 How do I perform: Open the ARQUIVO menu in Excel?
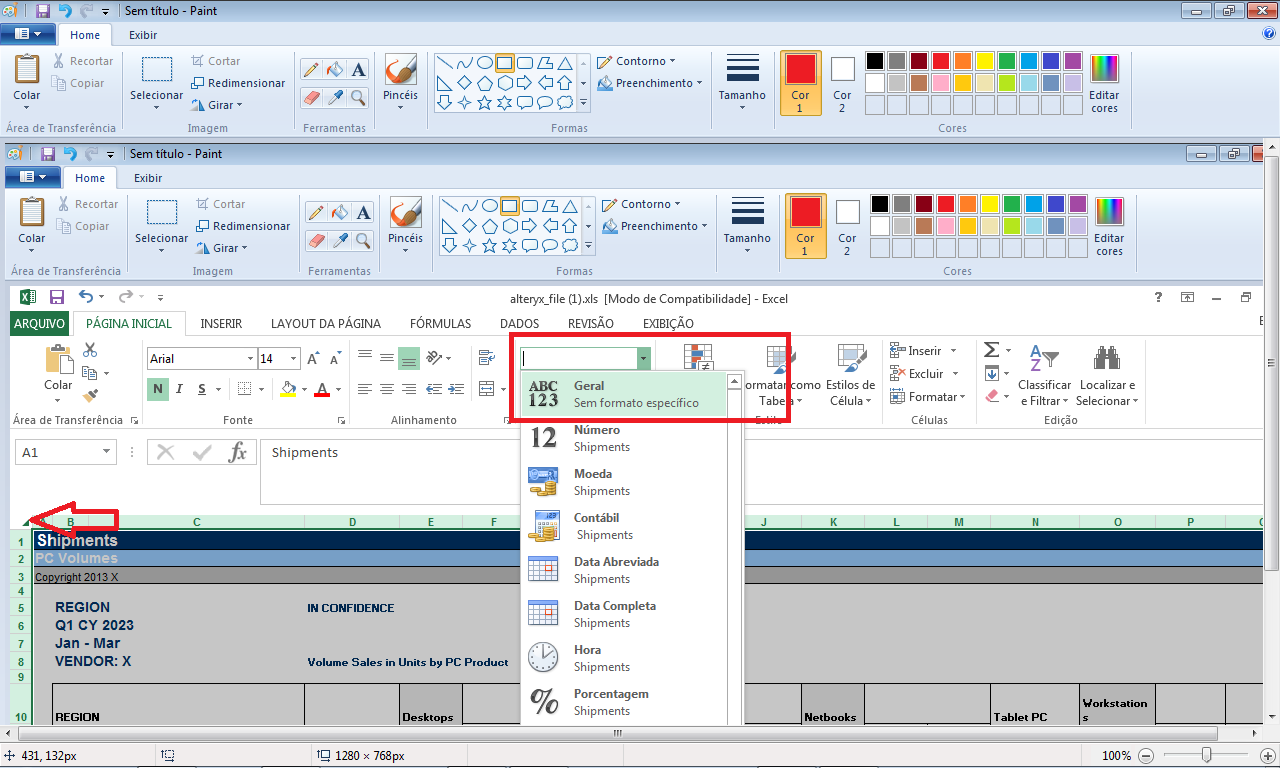click(40, 323)
